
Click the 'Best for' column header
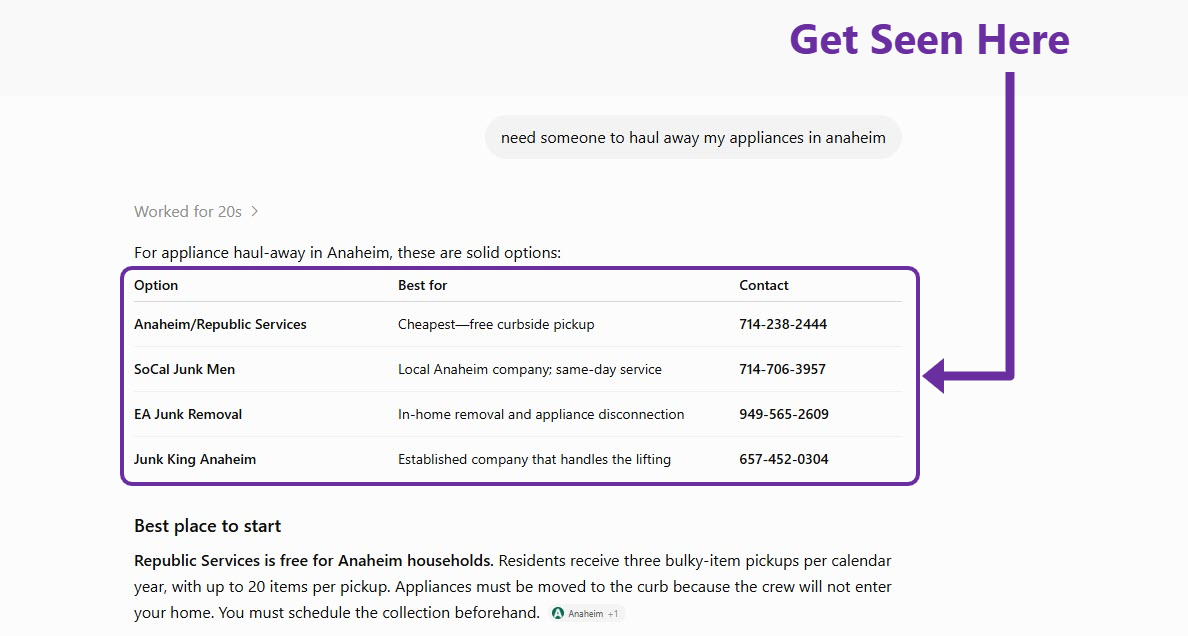tap(422, 285)
